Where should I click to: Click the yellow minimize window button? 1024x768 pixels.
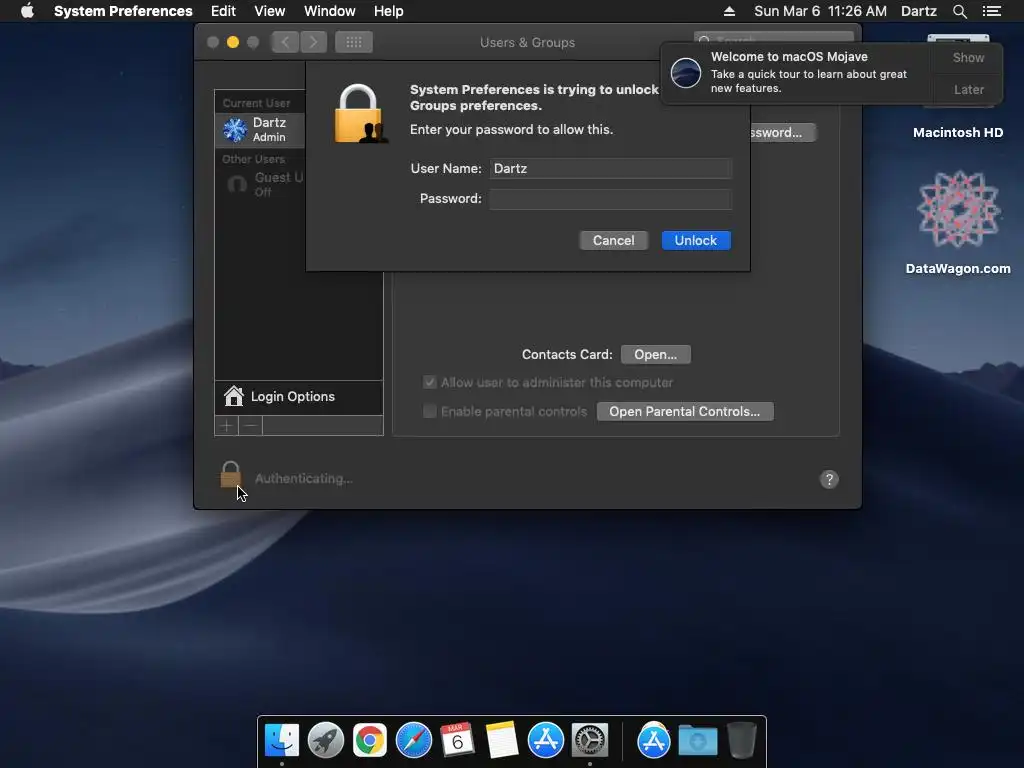click(232, 42)
